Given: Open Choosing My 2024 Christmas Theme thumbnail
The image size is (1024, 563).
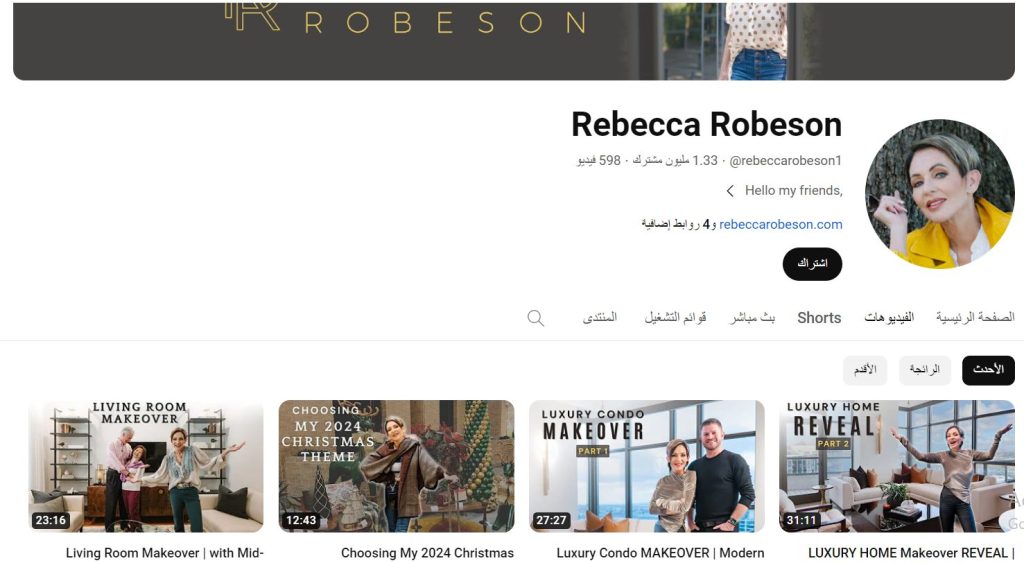Looking at the screenshot, I should [x=396, y=466].
